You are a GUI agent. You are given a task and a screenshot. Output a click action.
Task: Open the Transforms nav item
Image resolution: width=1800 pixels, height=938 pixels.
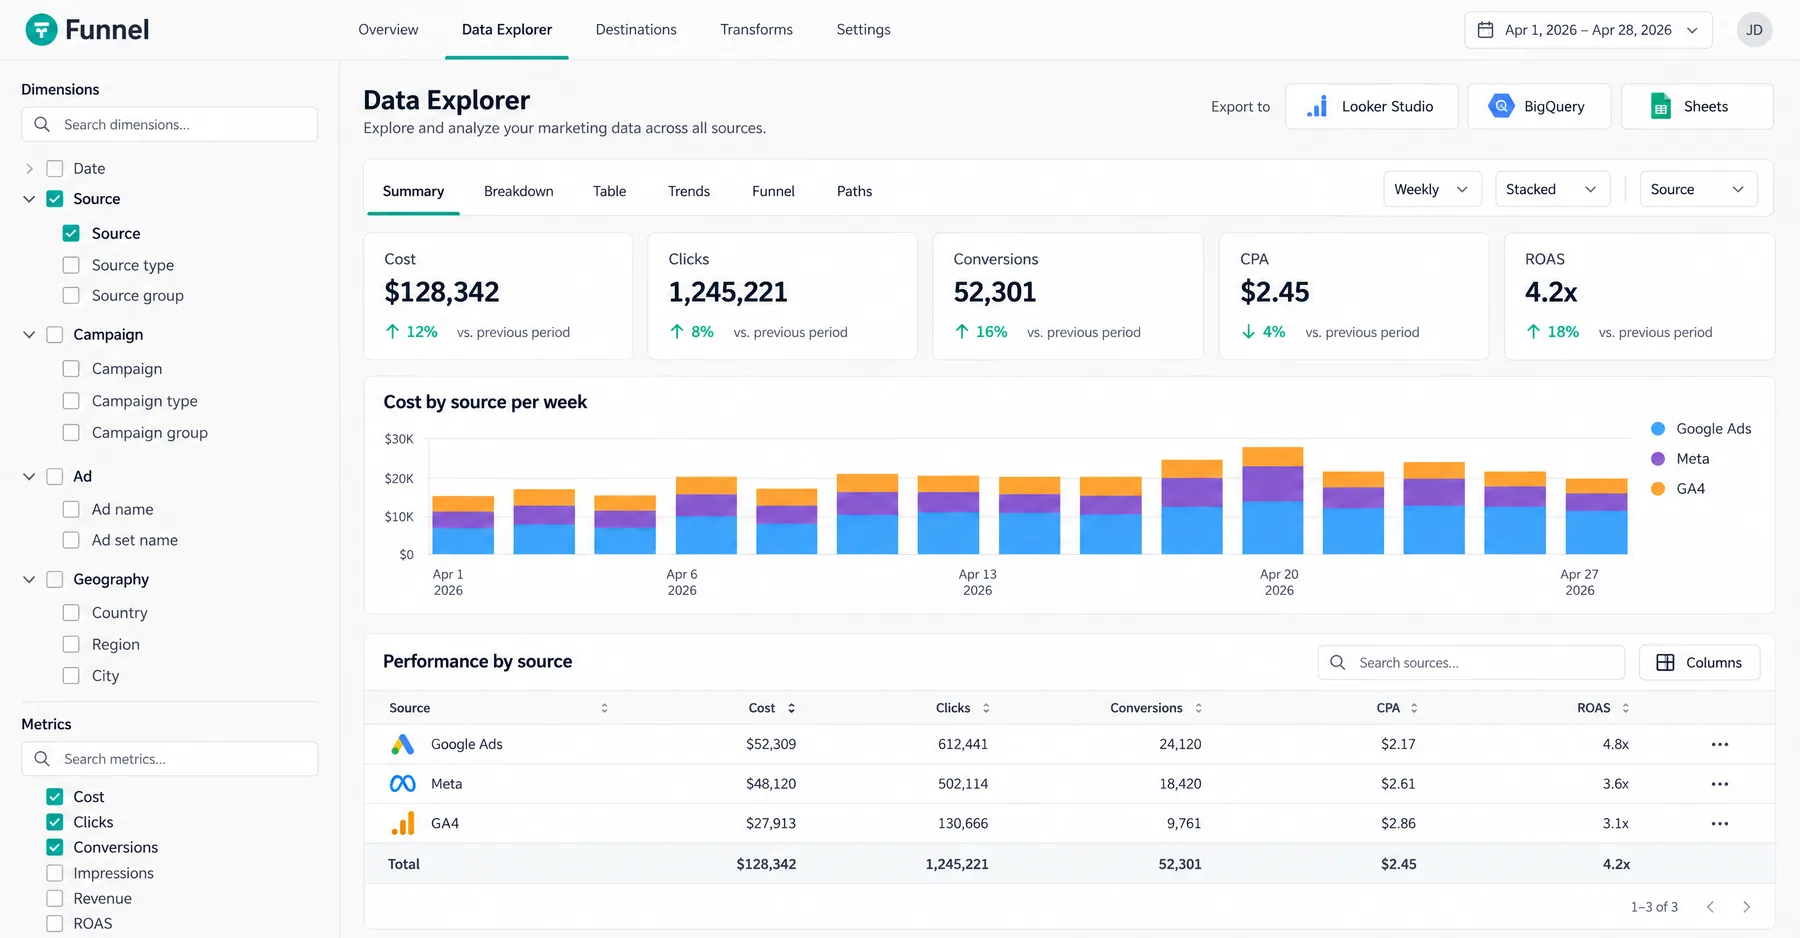click(x=756, y=30)
